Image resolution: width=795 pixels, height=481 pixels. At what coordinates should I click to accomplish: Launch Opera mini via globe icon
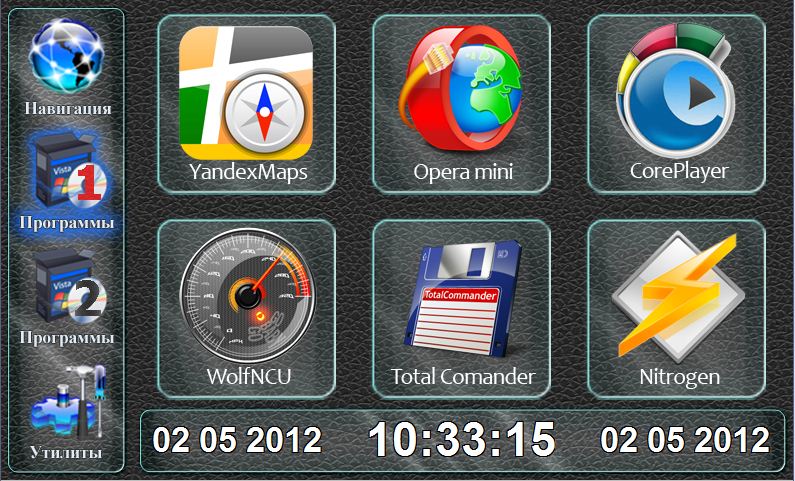pyautogui.click(x=462, y=91)
